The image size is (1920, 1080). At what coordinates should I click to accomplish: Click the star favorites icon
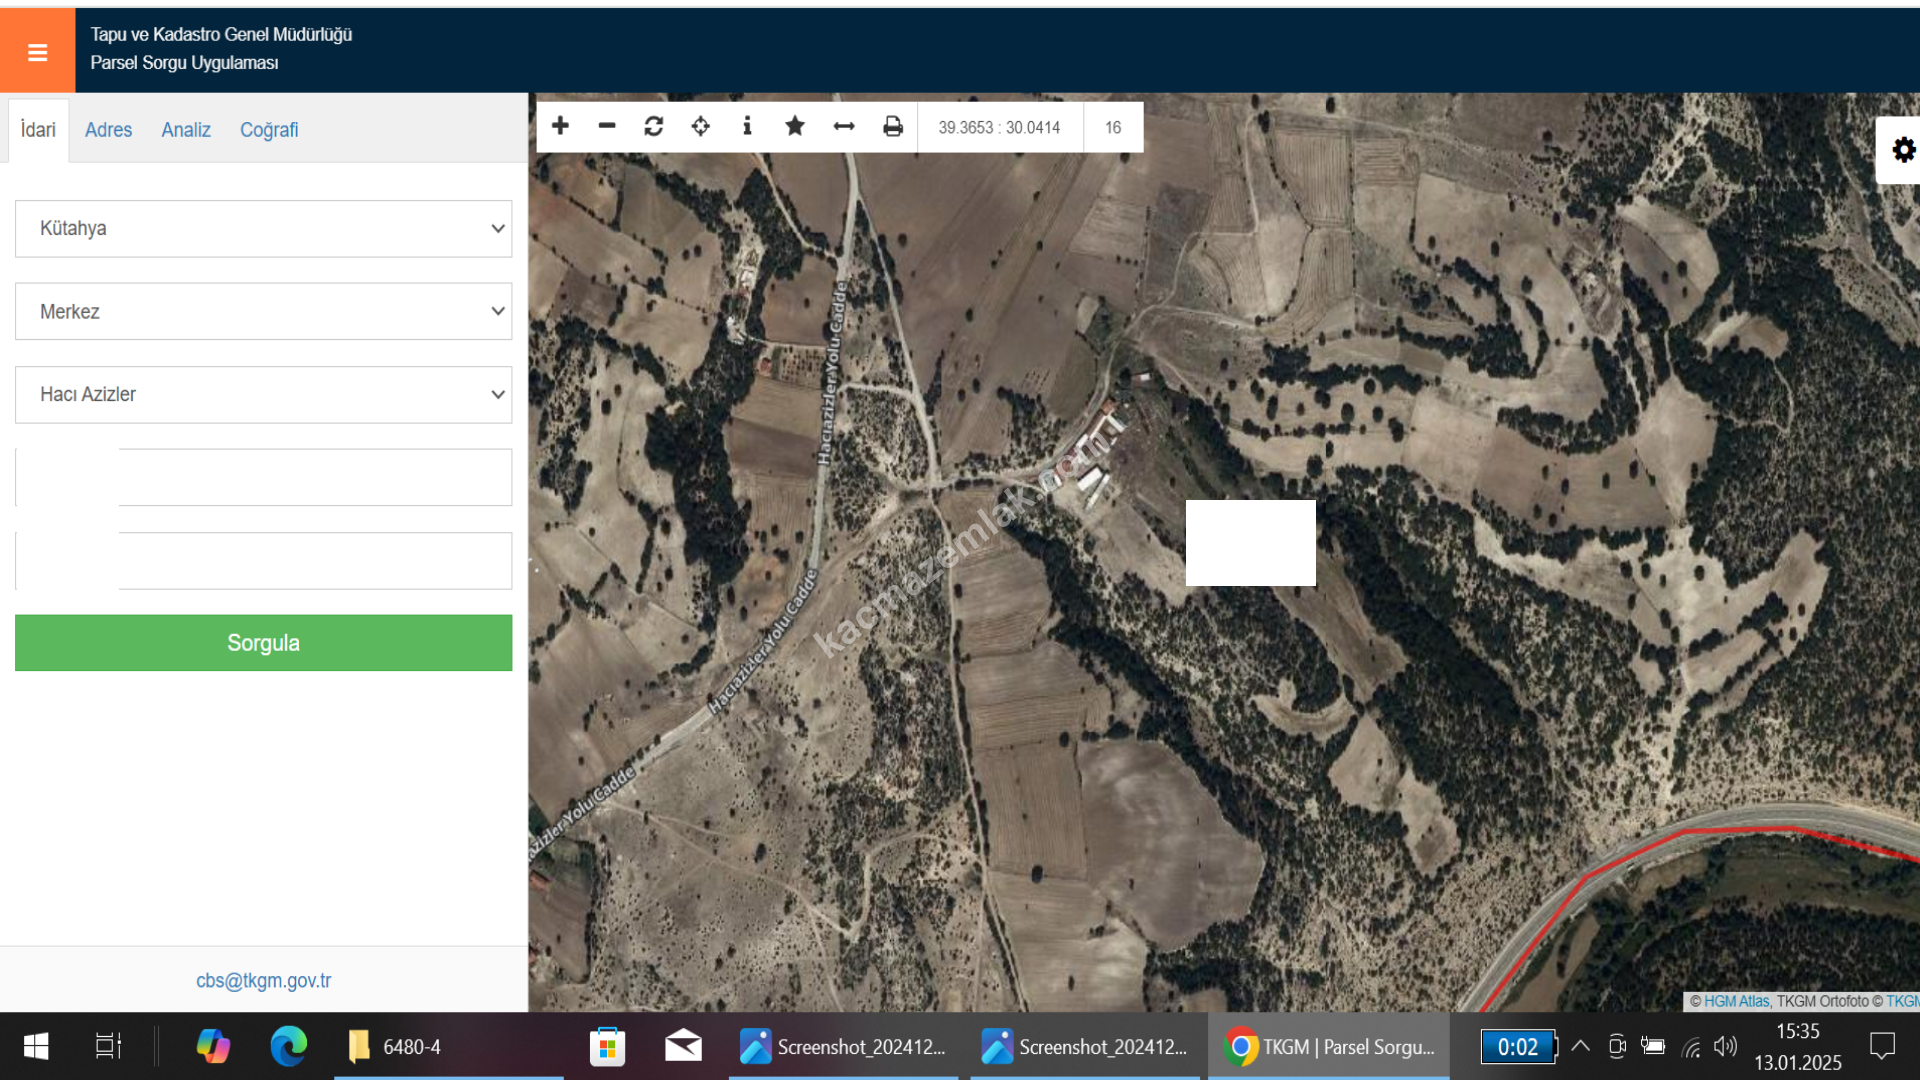click(795, 126)
